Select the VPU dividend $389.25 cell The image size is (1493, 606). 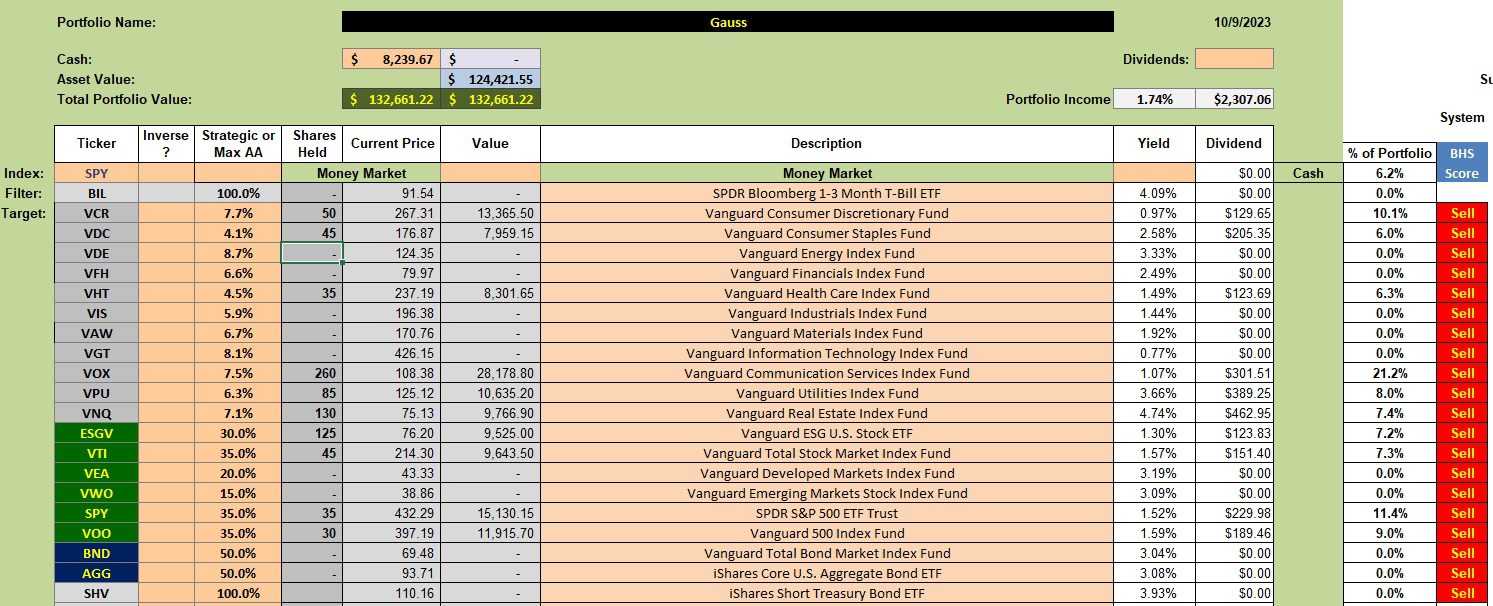1234,393
